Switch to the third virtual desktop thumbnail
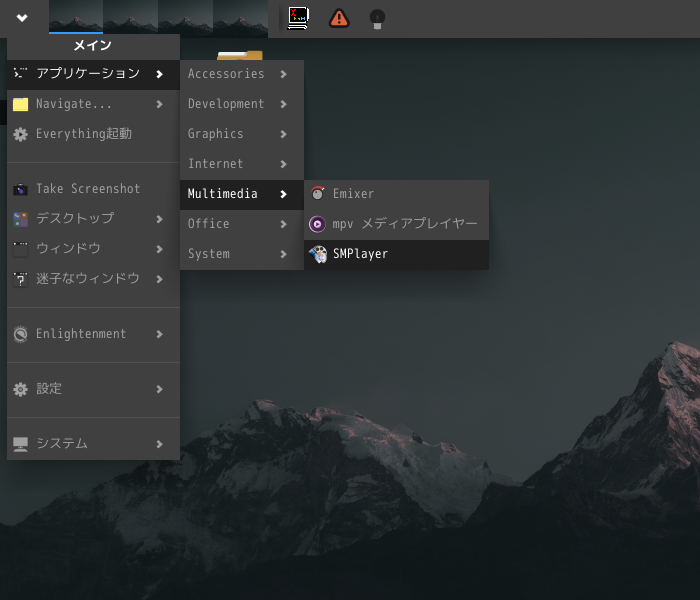This screenshot has height=600, width=700. [186, 17]
